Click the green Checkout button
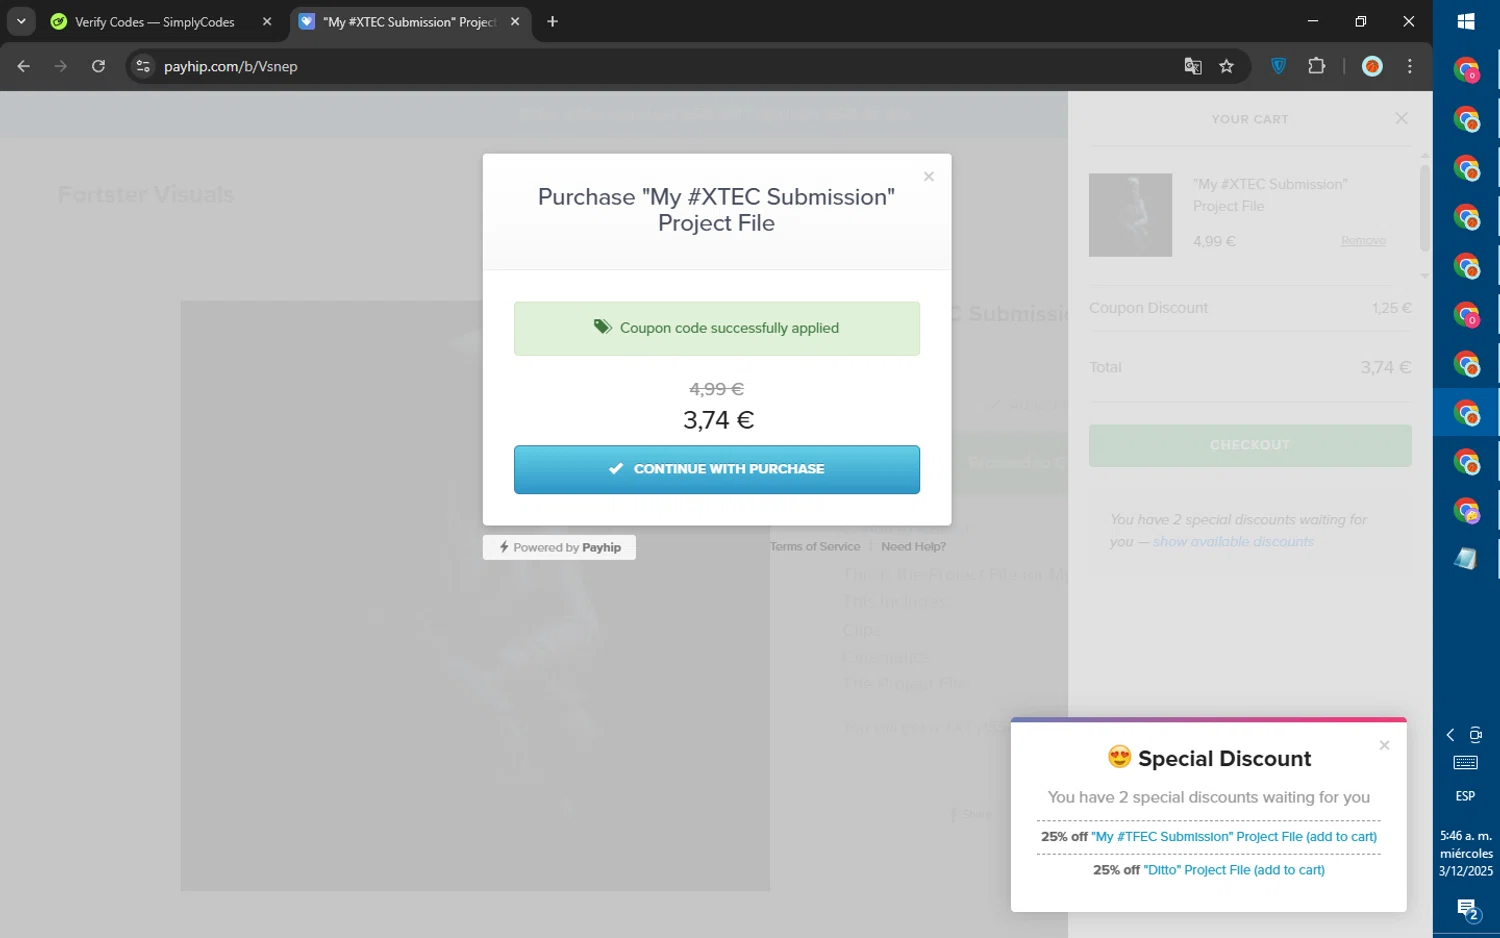Viewport: 1500px width, 938px height. point(1250,445)
